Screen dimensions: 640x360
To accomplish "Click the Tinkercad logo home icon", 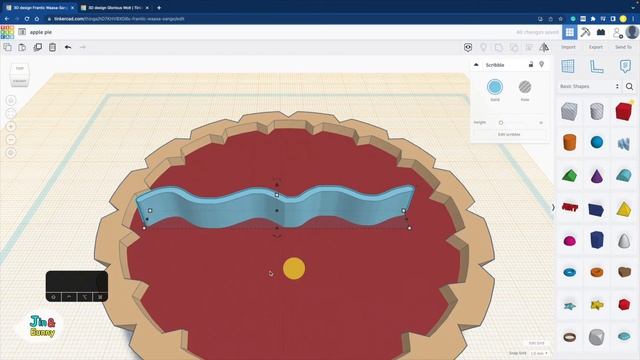I will [7, 32].
